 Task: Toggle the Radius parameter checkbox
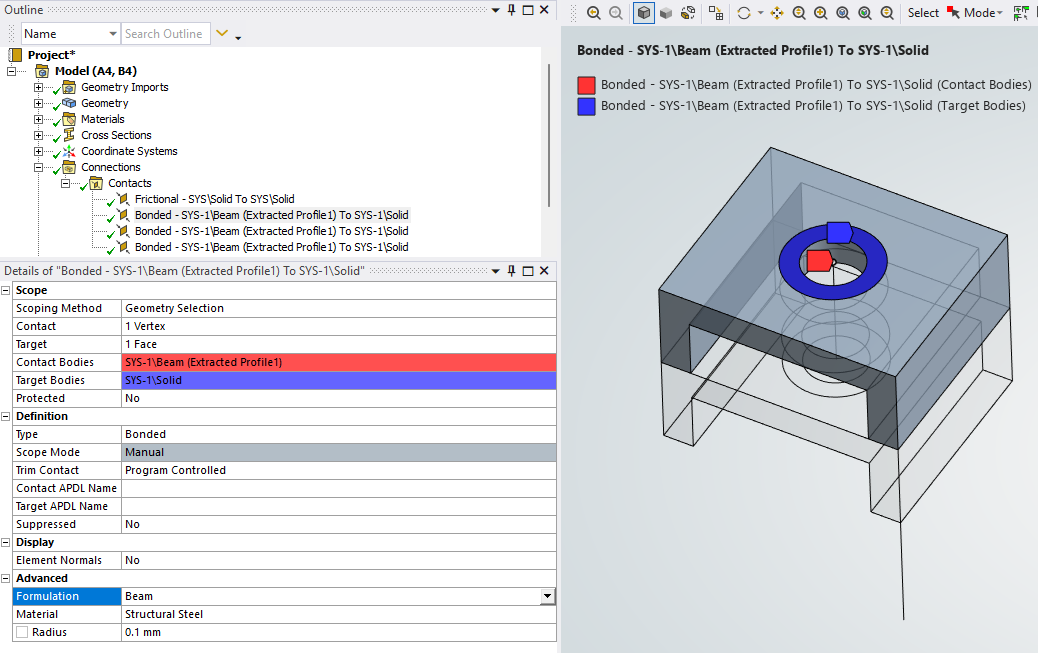click(23, 632)
